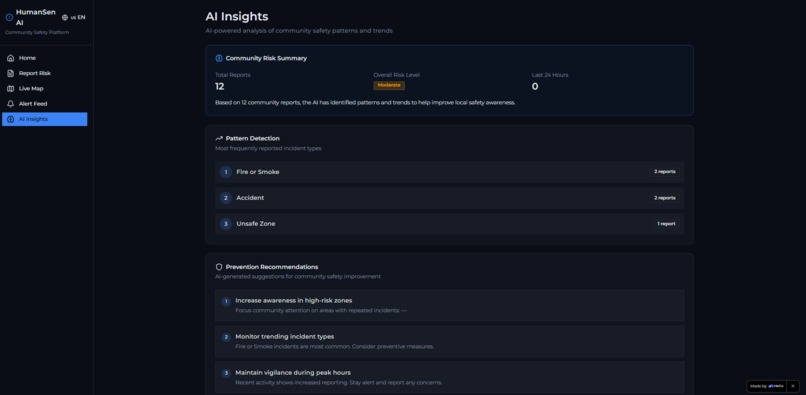
Task: Click rank number 3 beside Unsafe Zone
Action: 226,224
